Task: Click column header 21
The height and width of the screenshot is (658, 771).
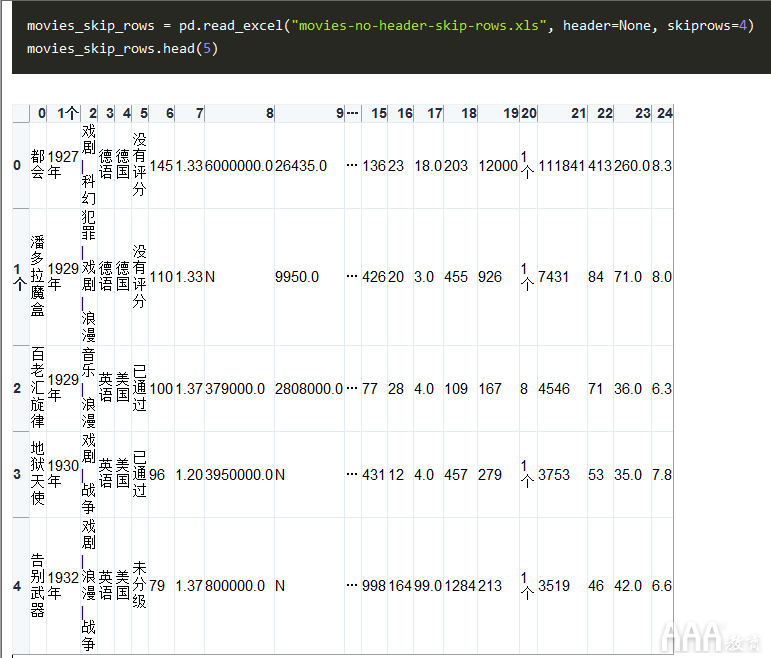Action: [x=578, y=114]
